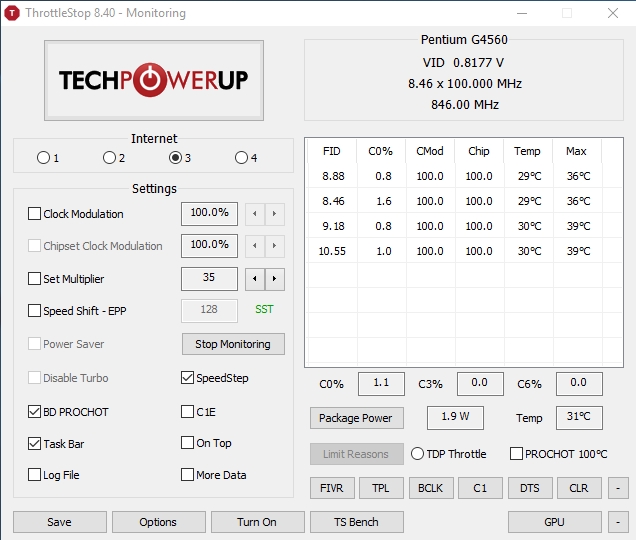Image resolution: width=636 pixels, height=540 pixels.
Task: Enable the On Top checkbox
Action: click(x=187, y=443)
